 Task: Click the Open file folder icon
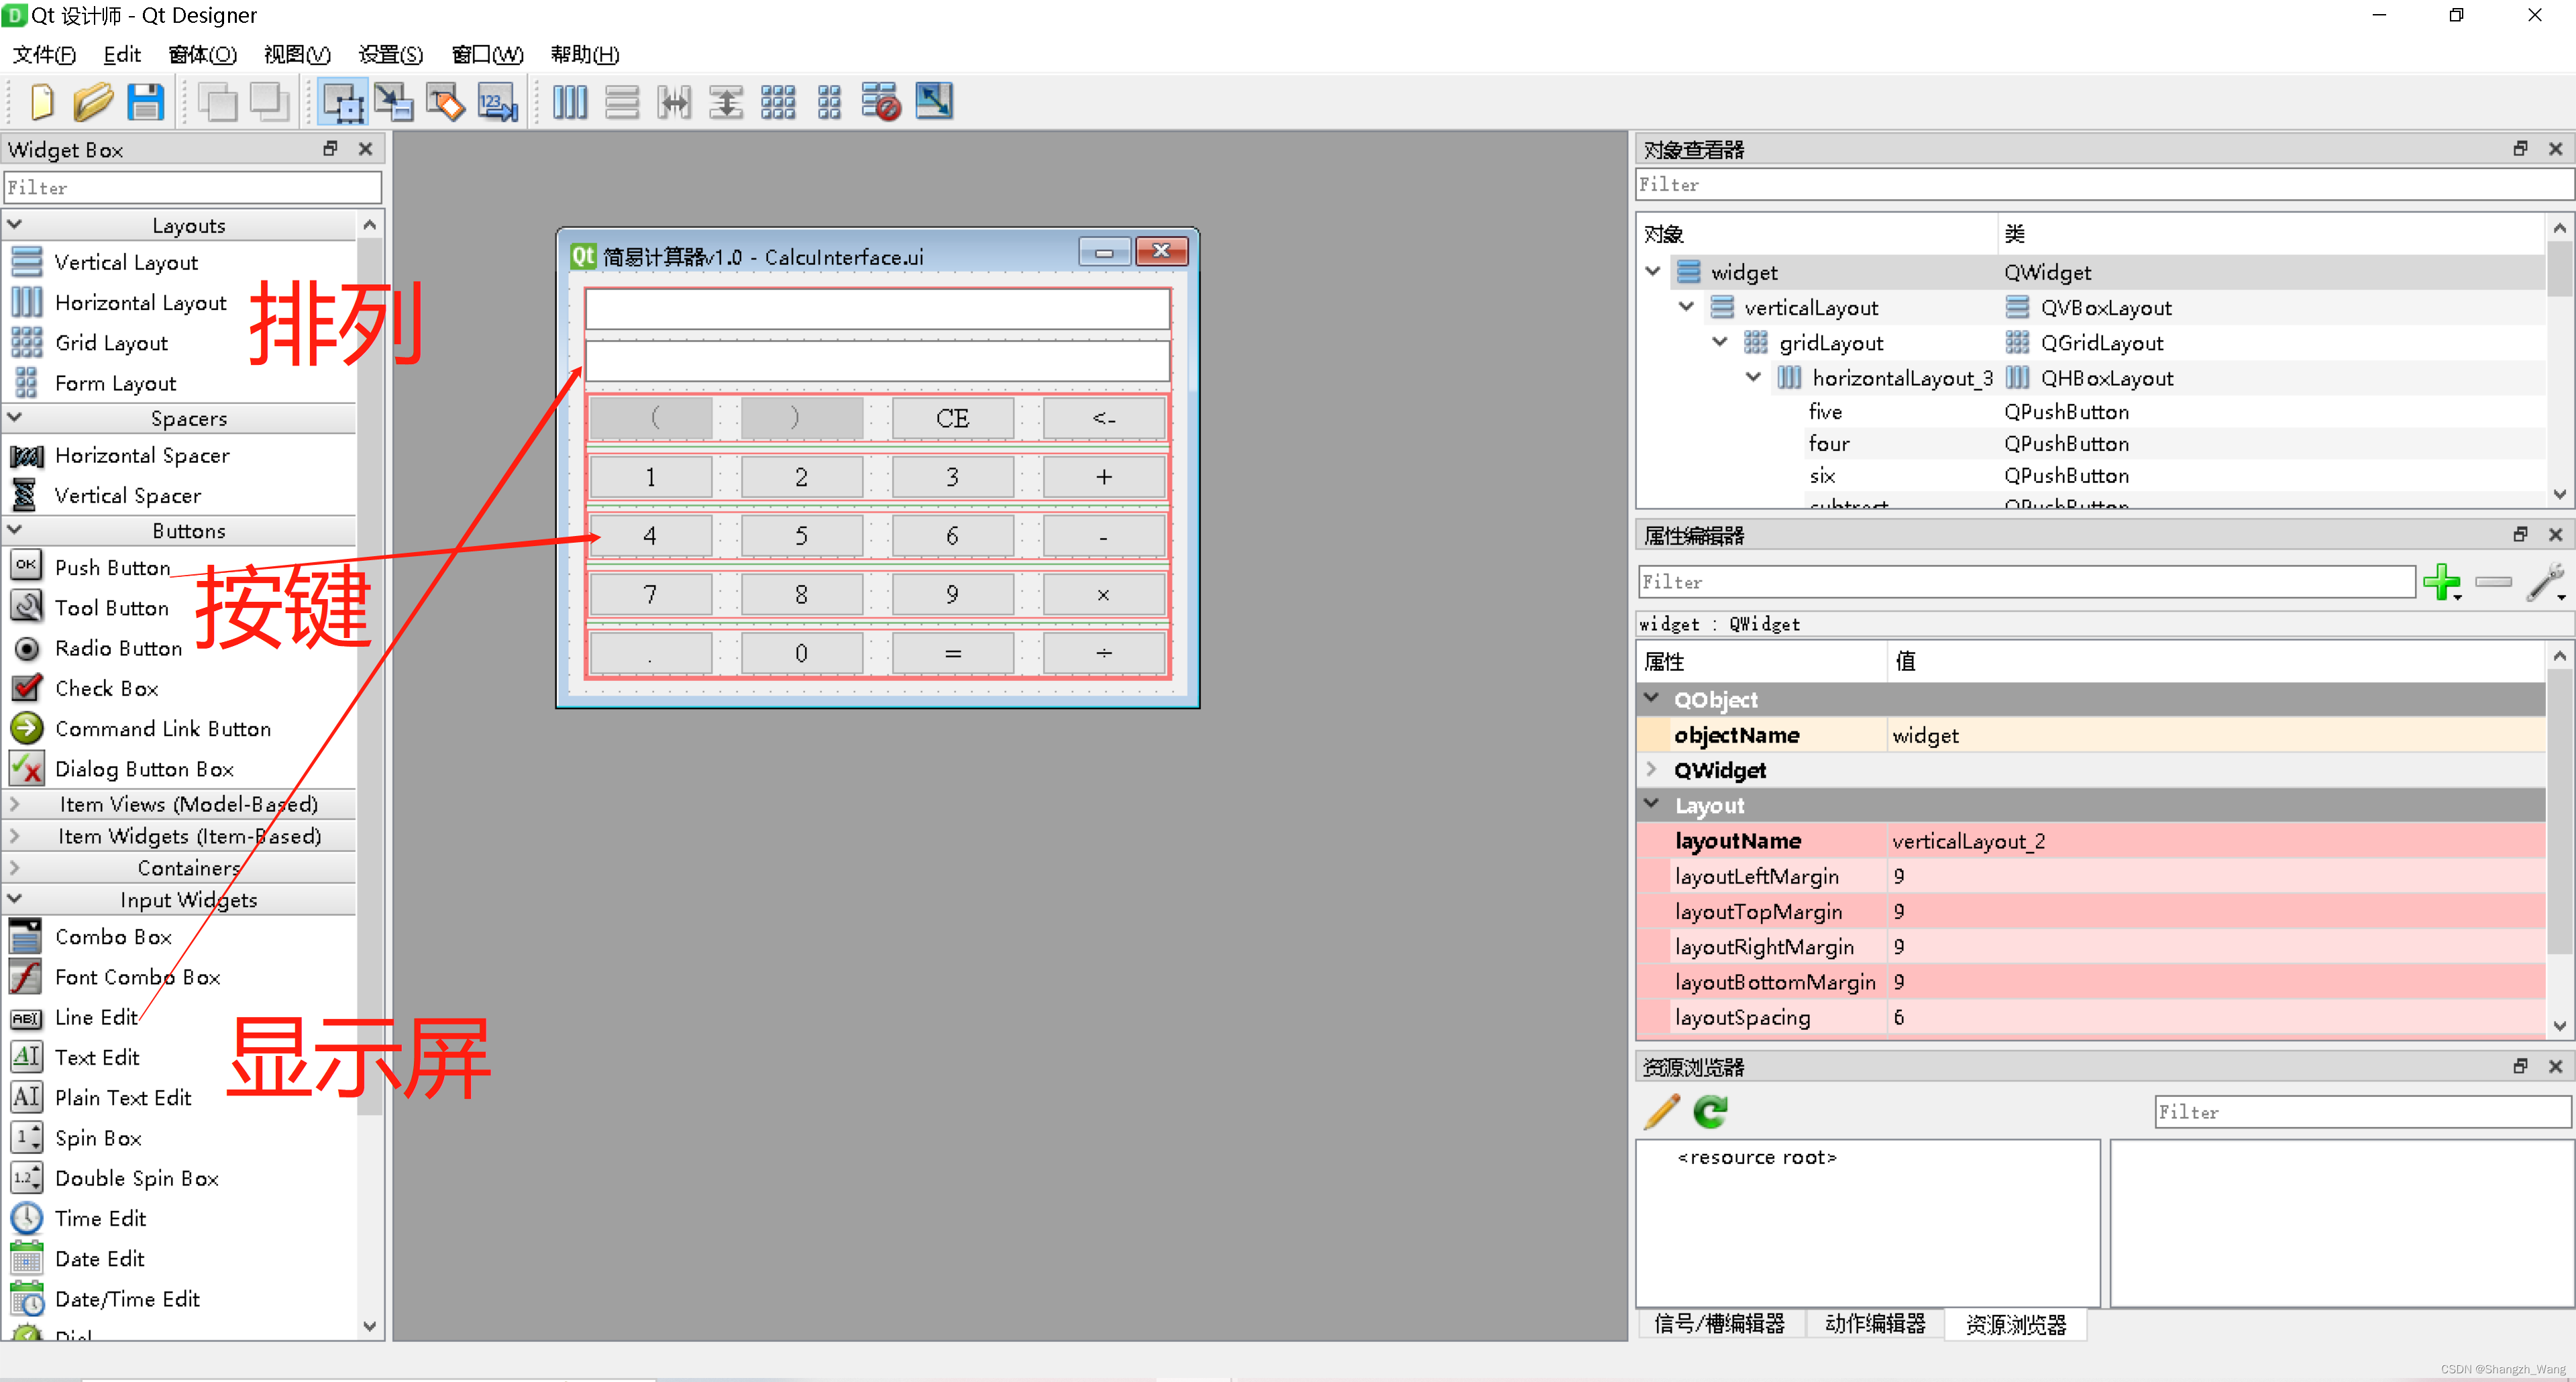coord(92,102)
